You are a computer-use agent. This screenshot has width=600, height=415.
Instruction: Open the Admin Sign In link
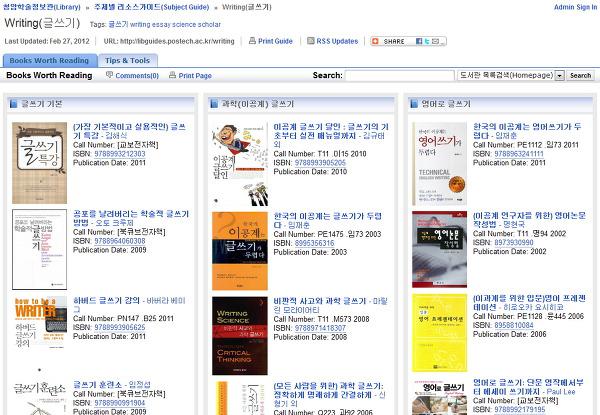[x=575, y=7]
